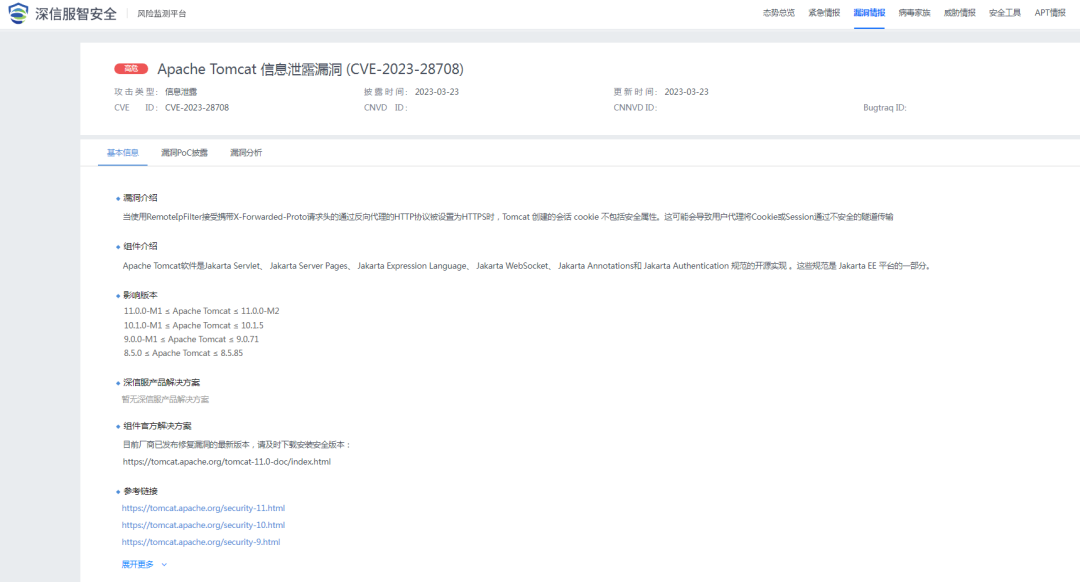Click the CVE-2023-28708 ID value

197,107
